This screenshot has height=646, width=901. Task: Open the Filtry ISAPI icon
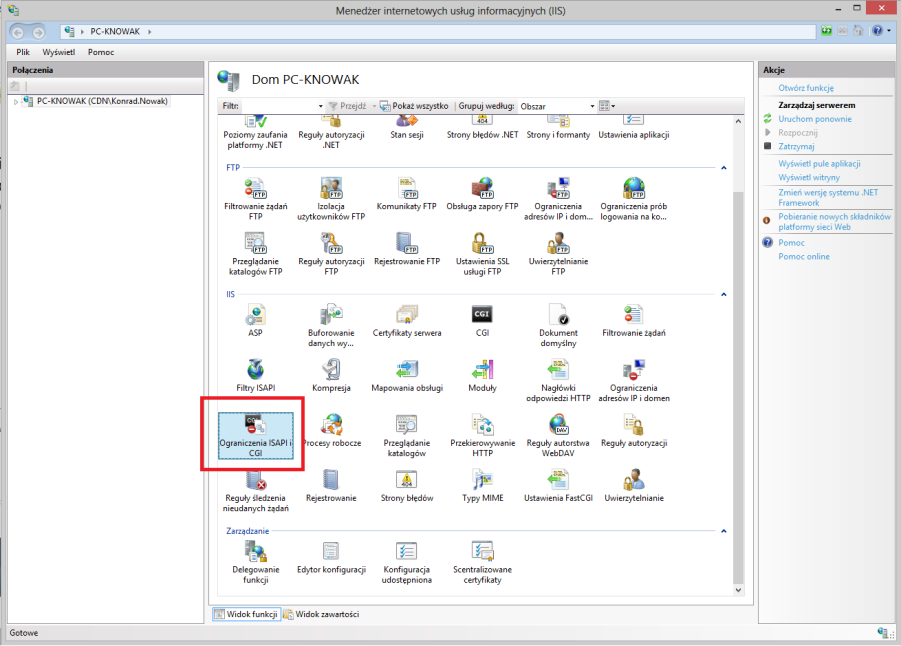point(255,376)
